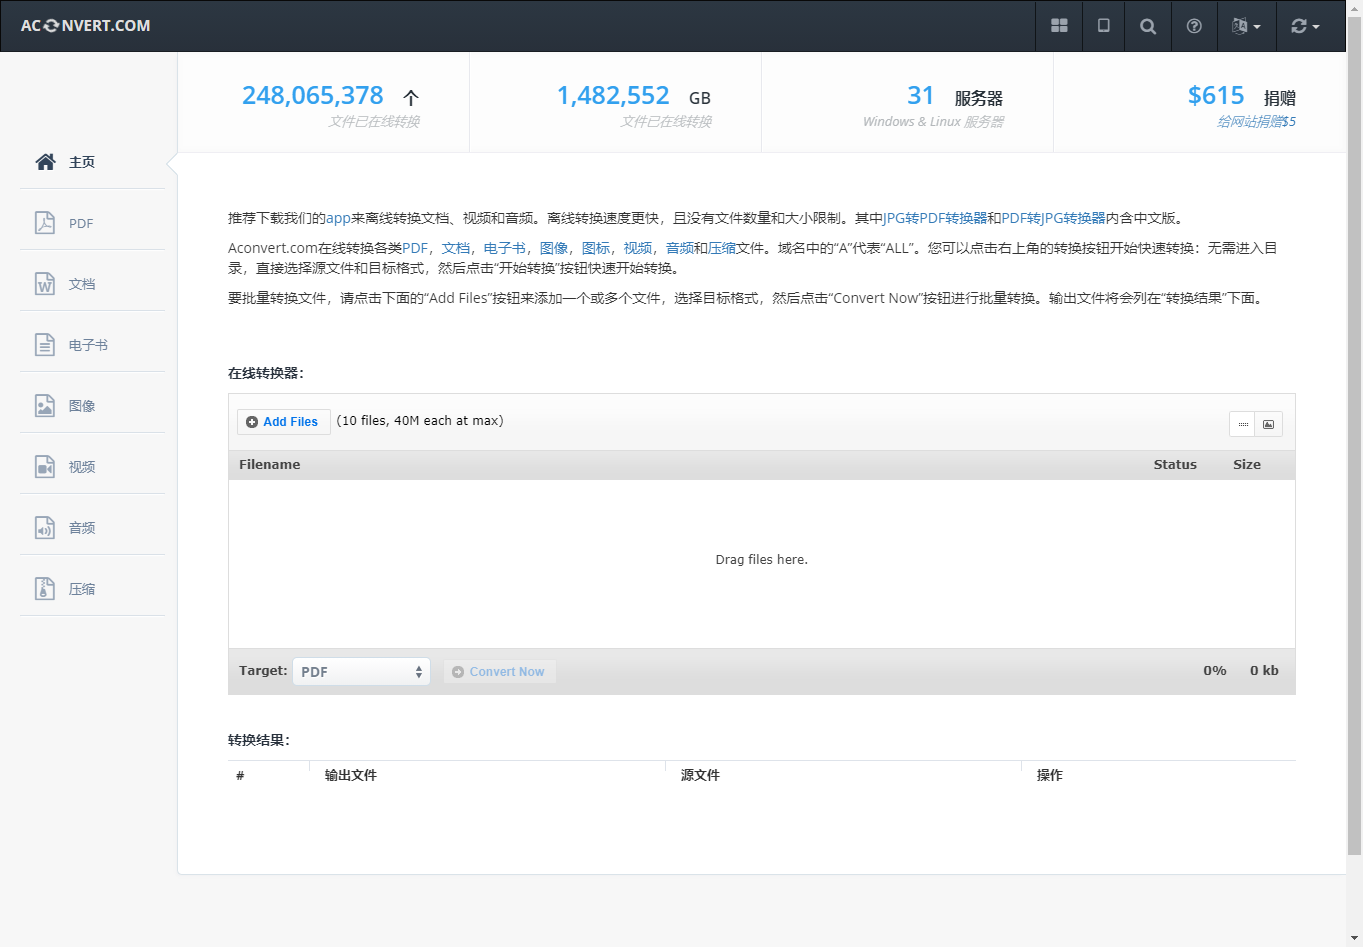Click the 给网站捐赠$5 donation link

pos(1256,122)
